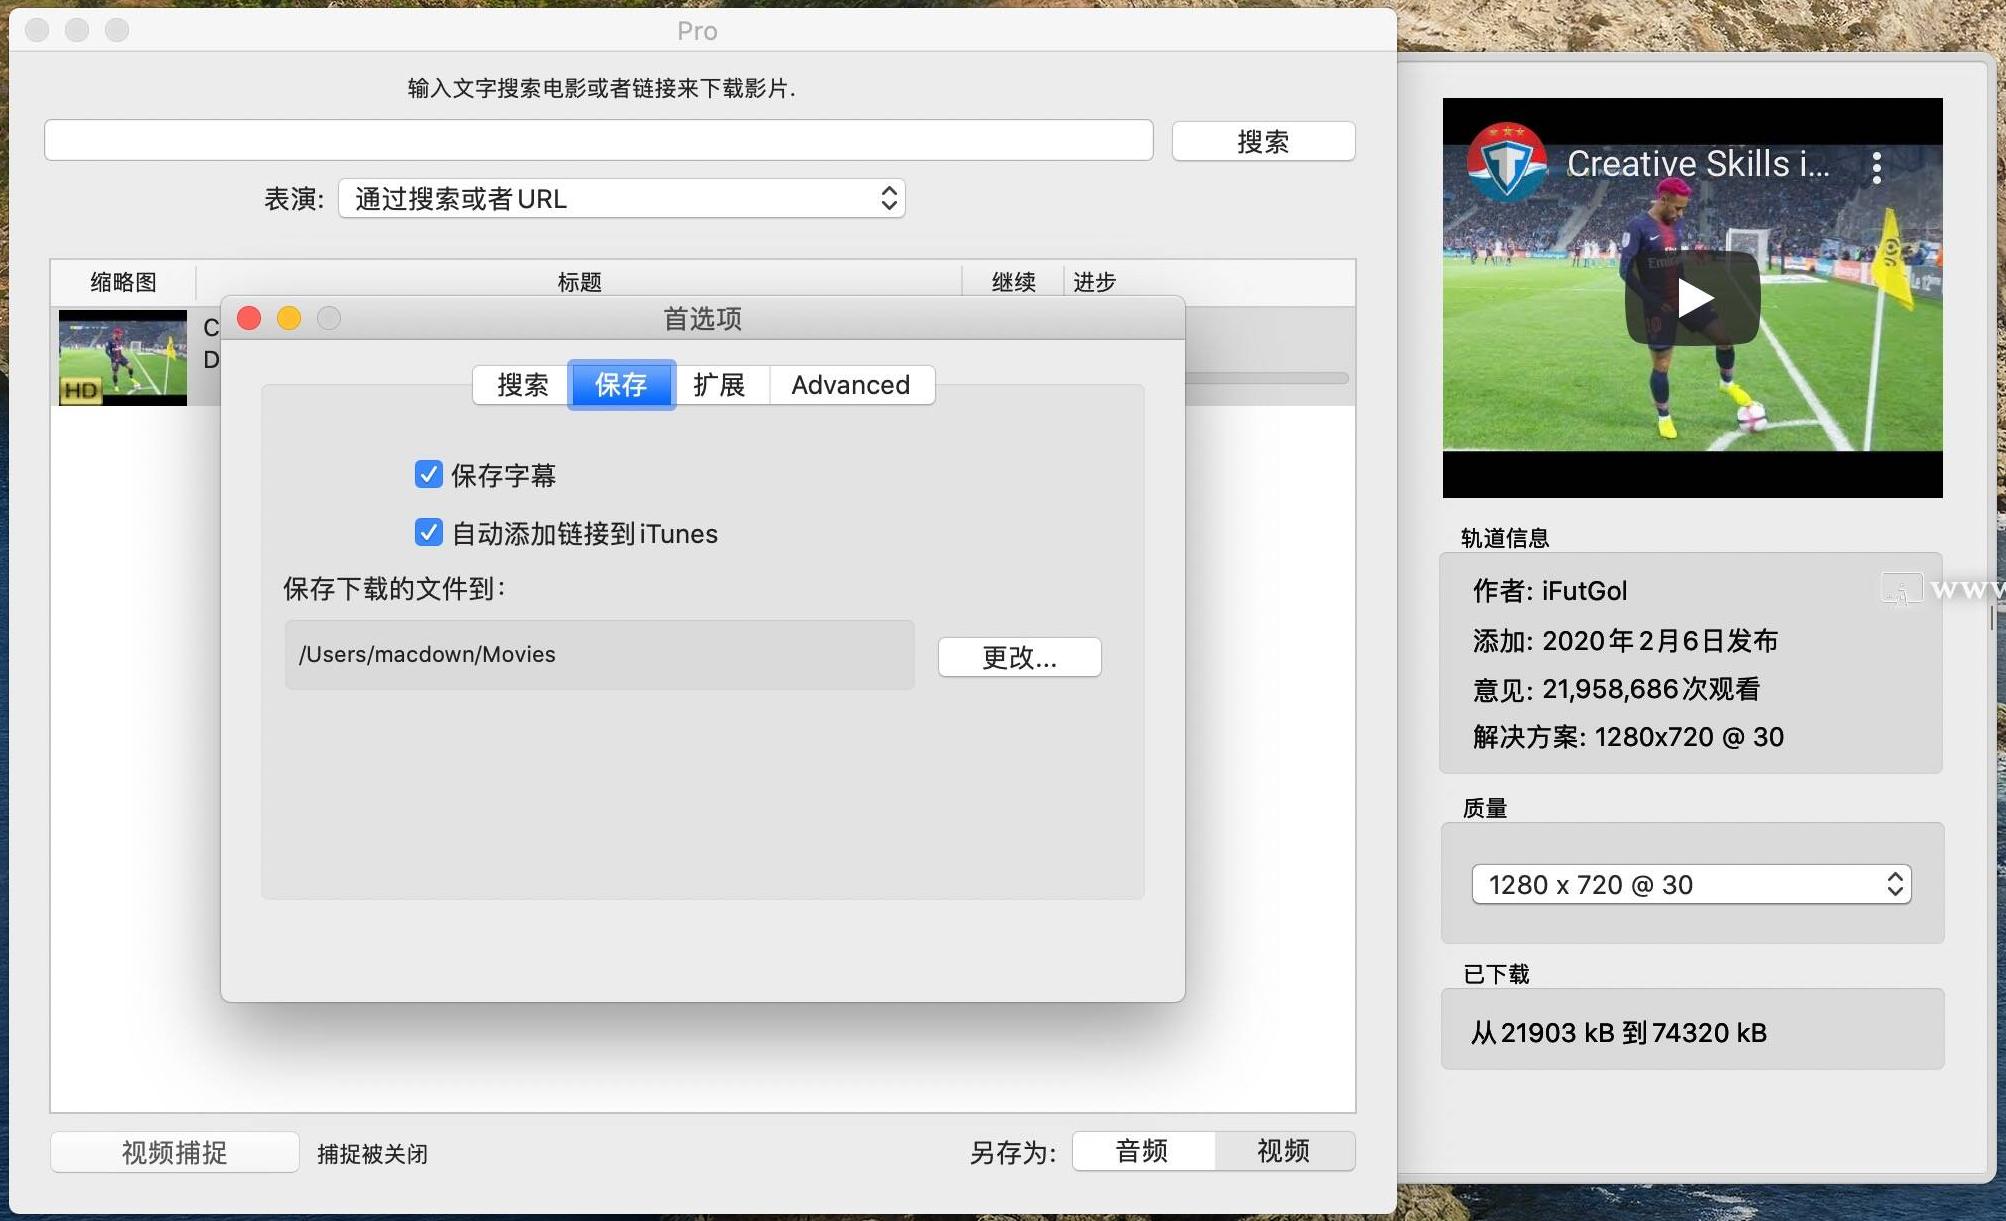This screenshot has width=2006, height=1221.
Task: Minimize the 首选项 preferences window
Action: point(289,318)
